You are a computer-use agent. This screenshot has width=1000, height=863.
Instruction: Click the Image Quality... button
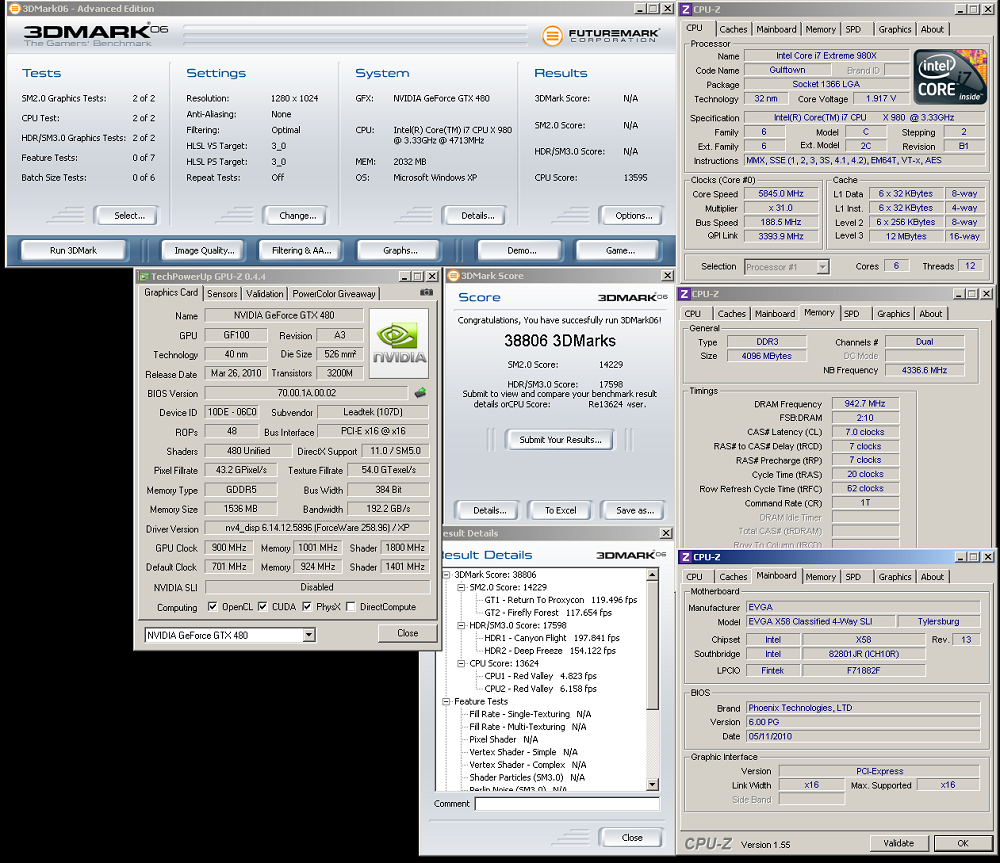204,251
